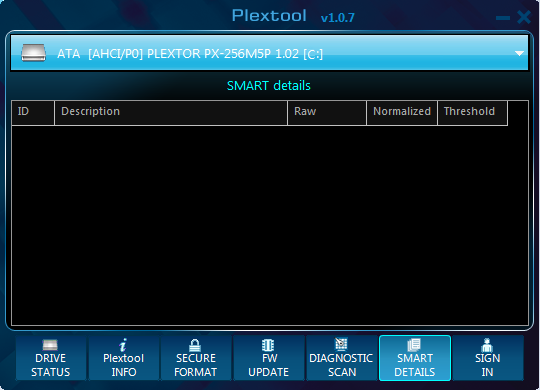Viewport: 540px width, 390px height.
Task: Click the Description column header
Action: 171,113
